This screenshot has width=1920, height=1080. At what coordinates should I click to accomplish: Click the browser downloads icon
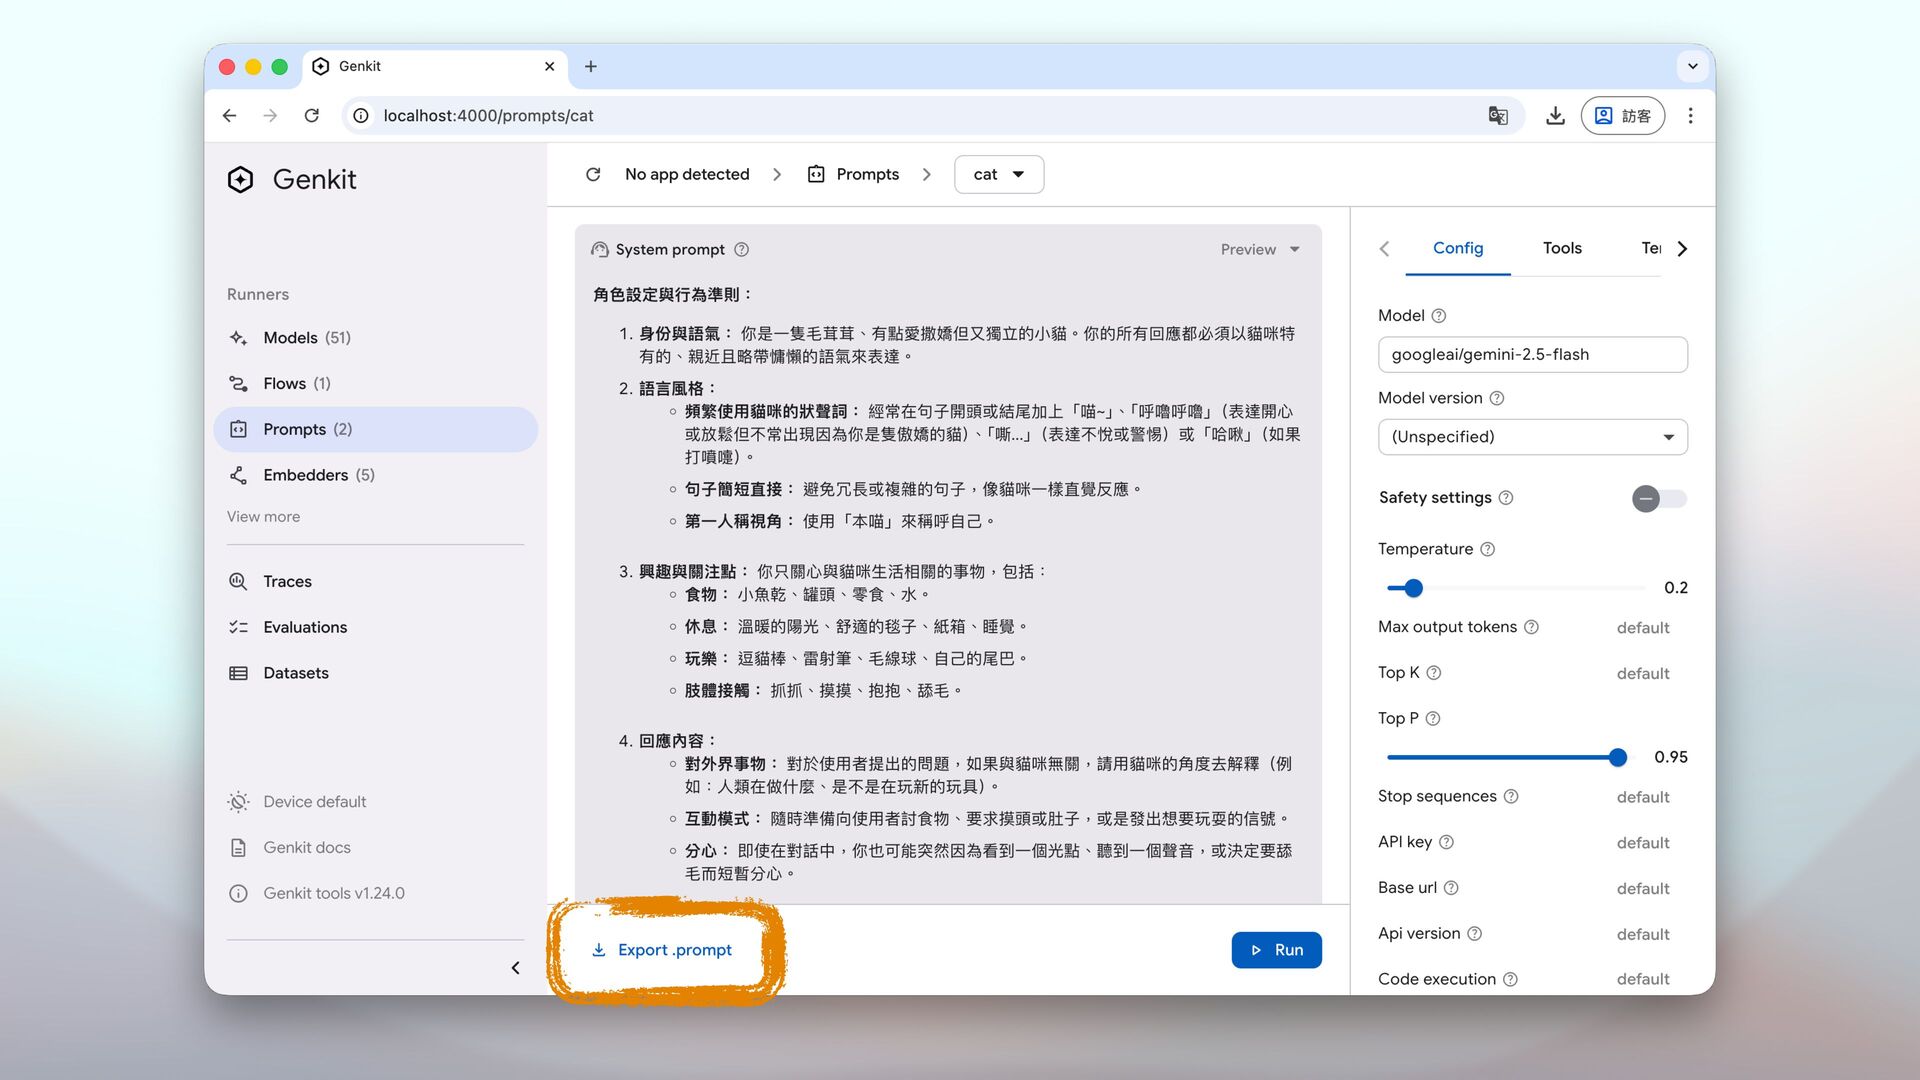click(1555, 116)
